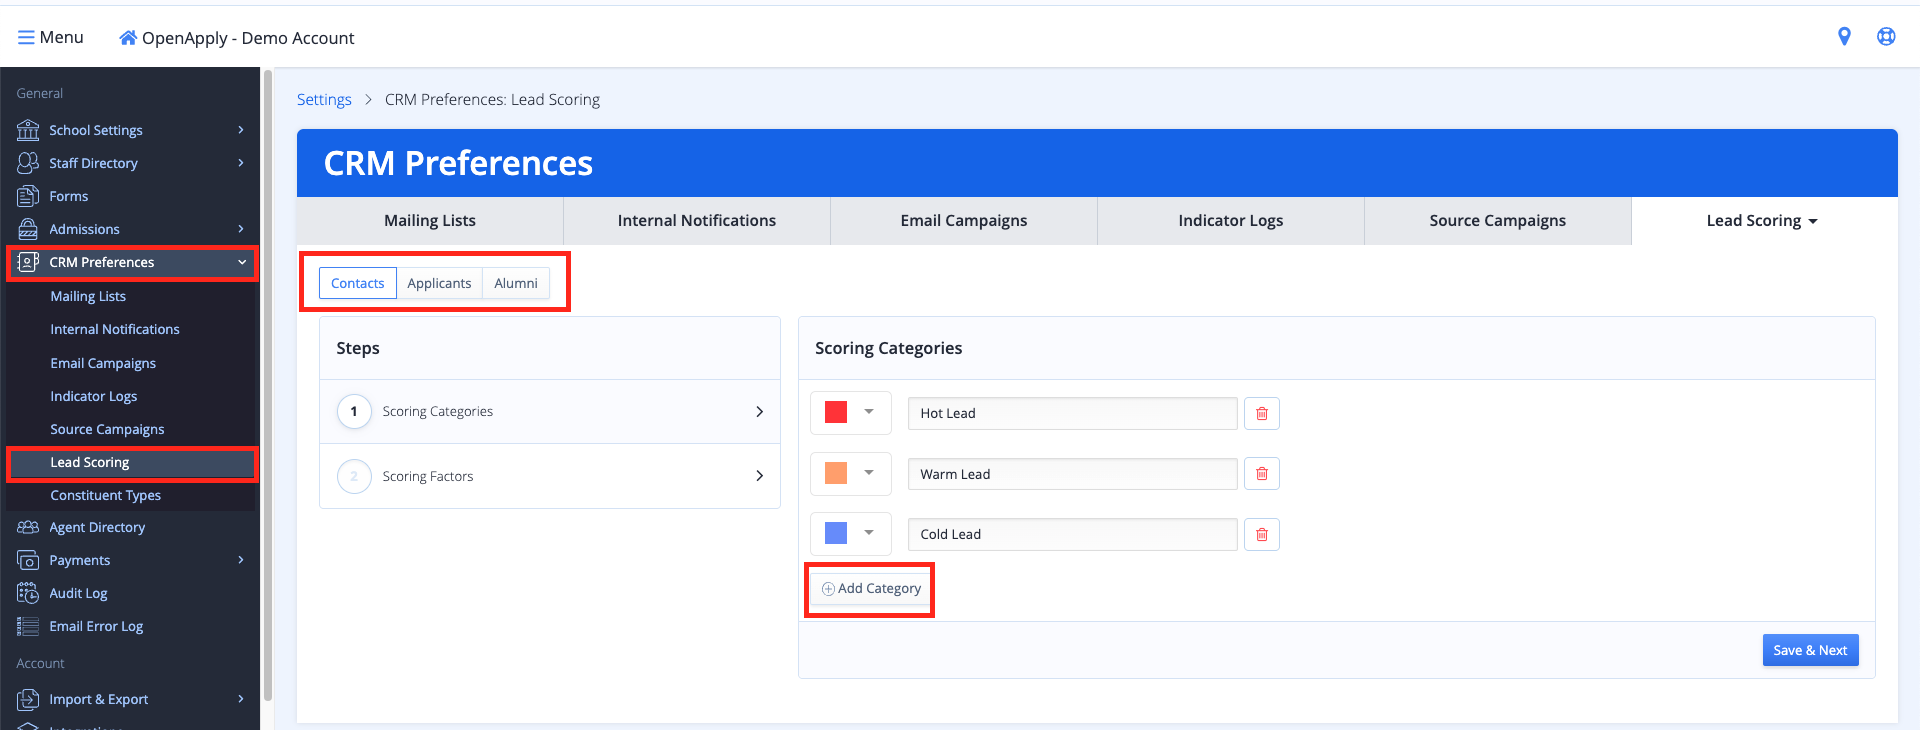Open the help lifebuoy icon
Screen dimensions: 1920x730
click(1886, 37)
